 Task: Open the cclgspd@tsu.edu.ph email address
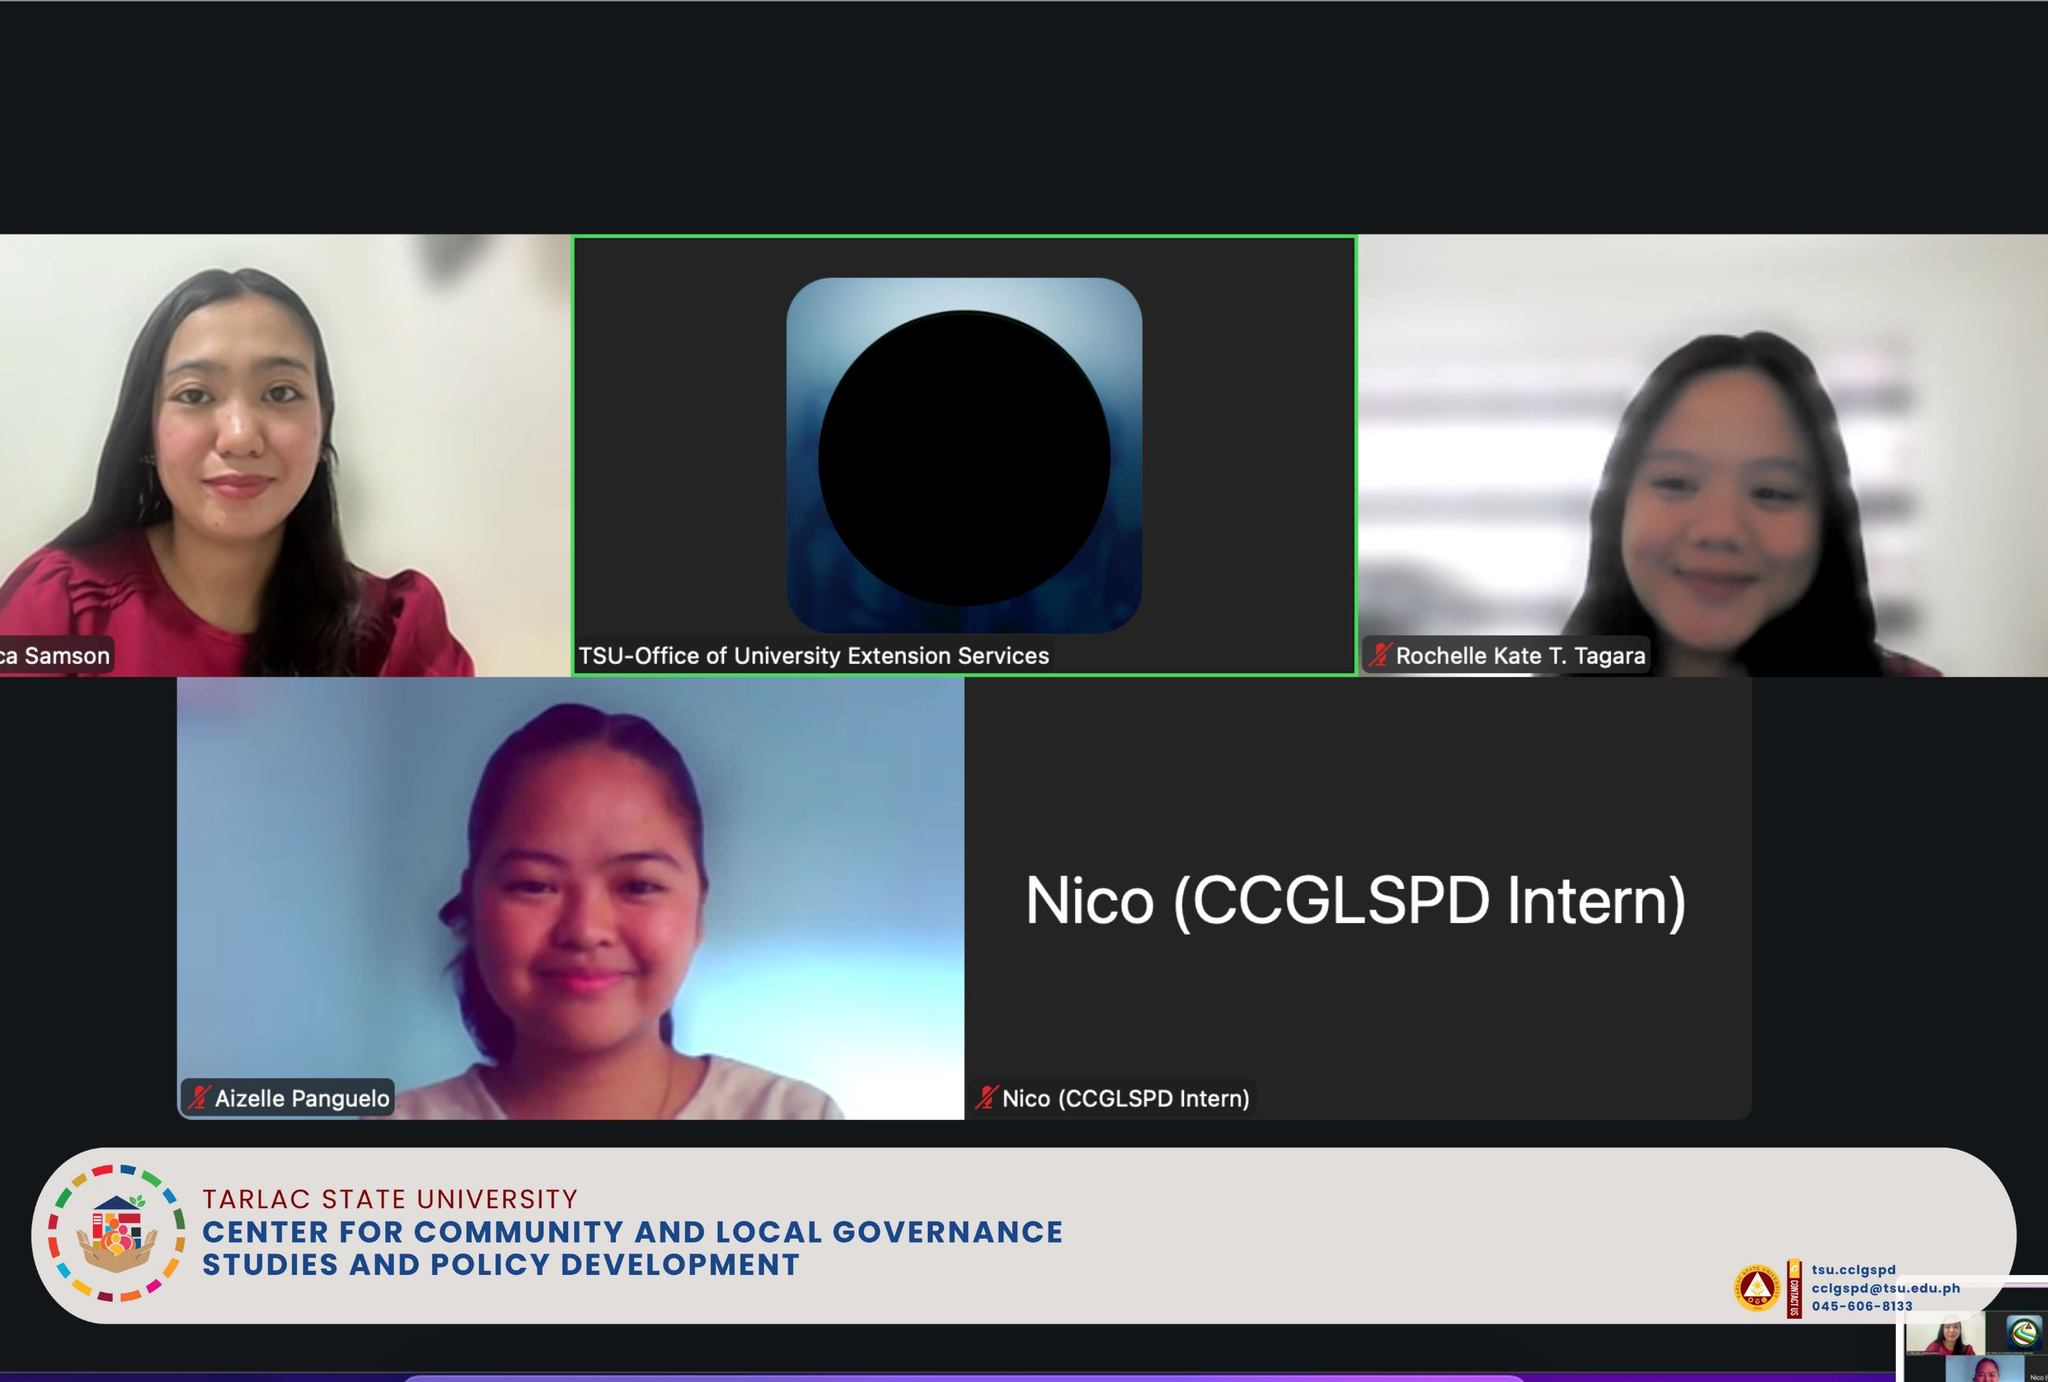1885,1288
